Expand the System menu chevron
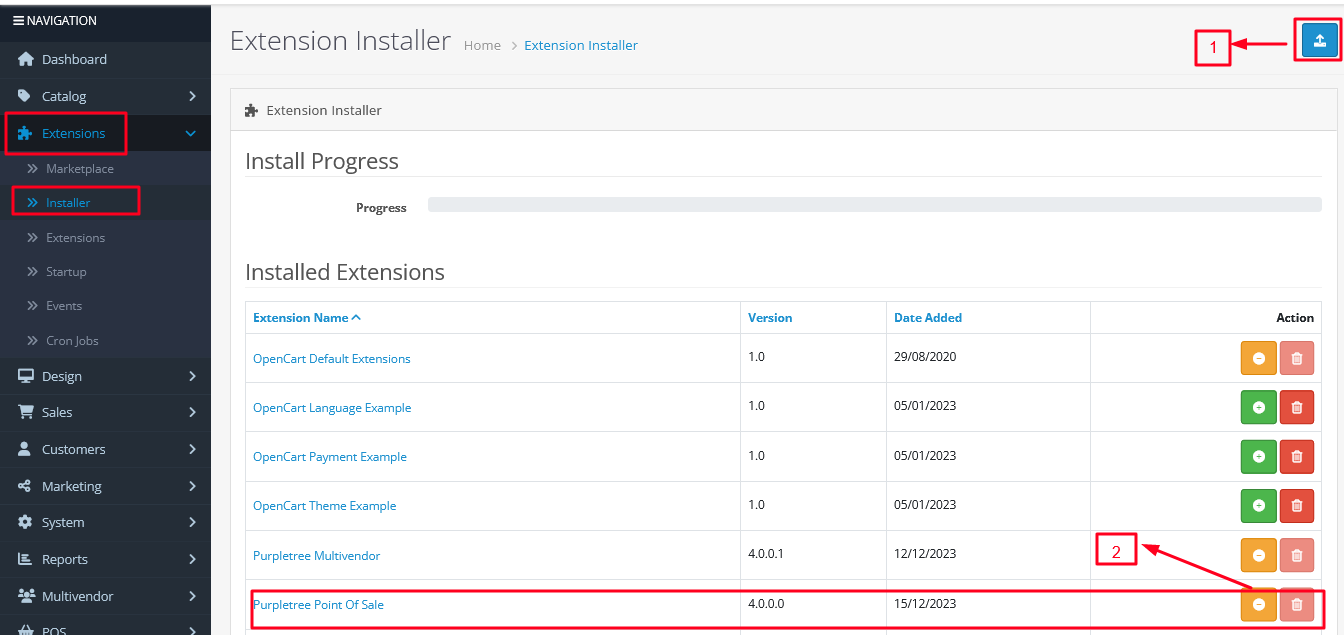This screenshot has width=1344, height=635. click(192, 522)
